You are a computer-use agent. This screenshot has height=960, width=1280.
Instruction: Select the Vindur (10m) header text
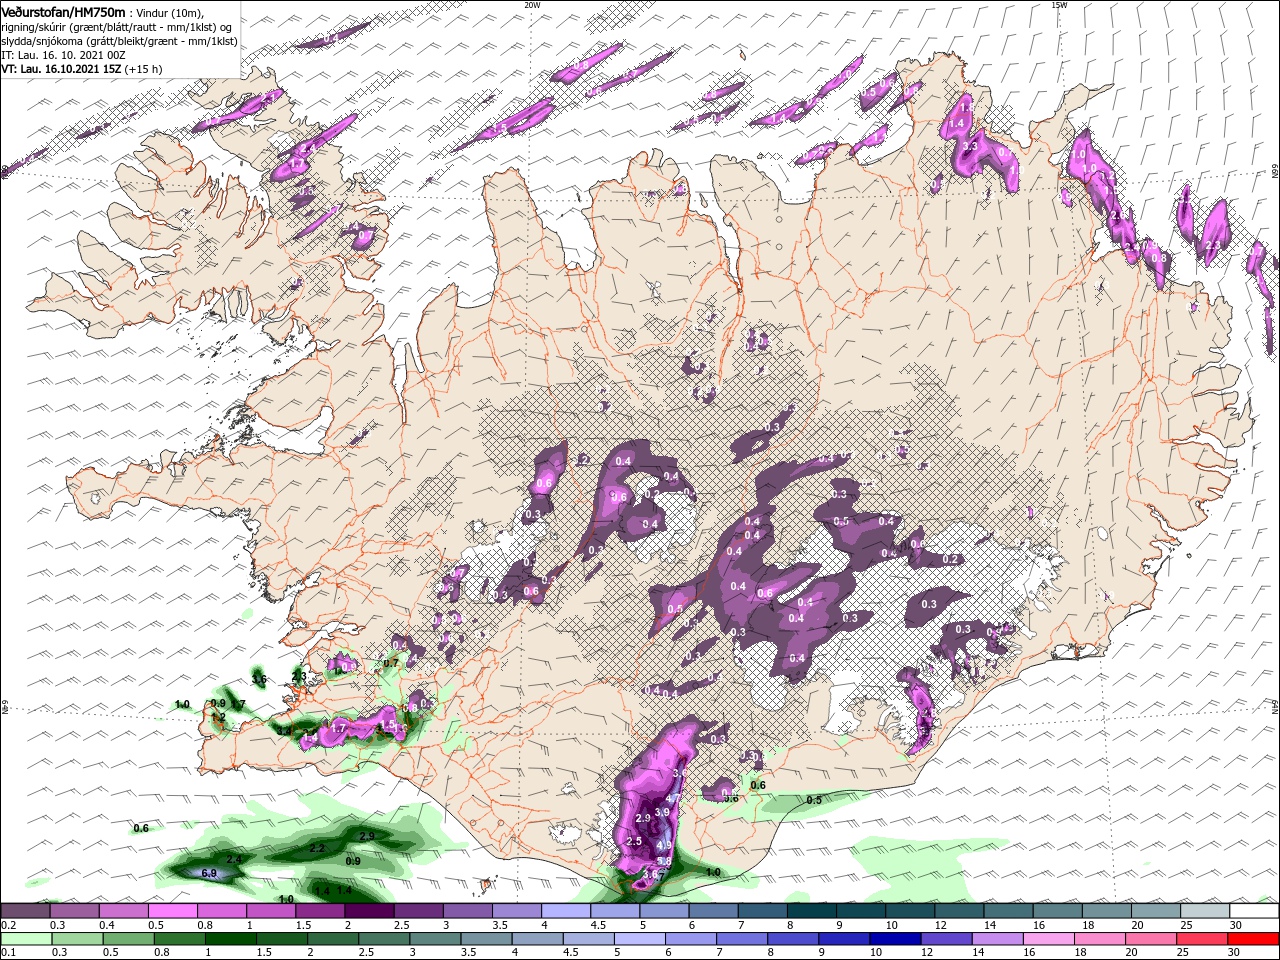tap(170, 12)
